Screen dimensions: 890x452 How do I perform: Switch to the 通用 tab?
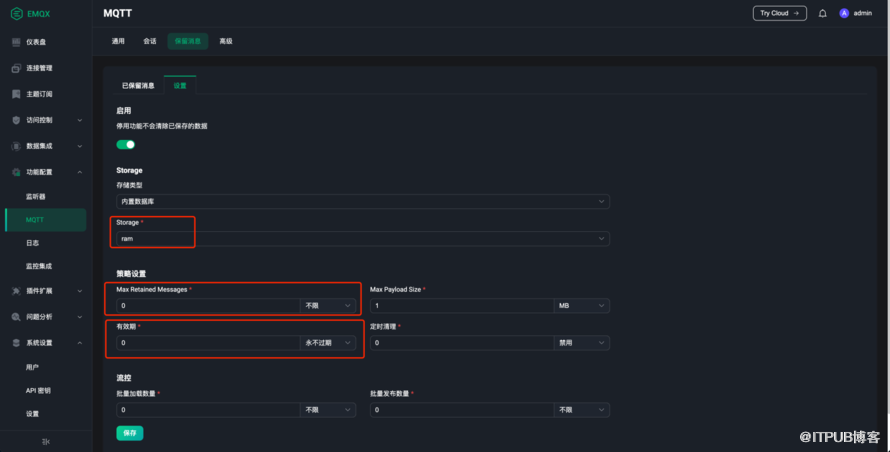pos(118,41)
